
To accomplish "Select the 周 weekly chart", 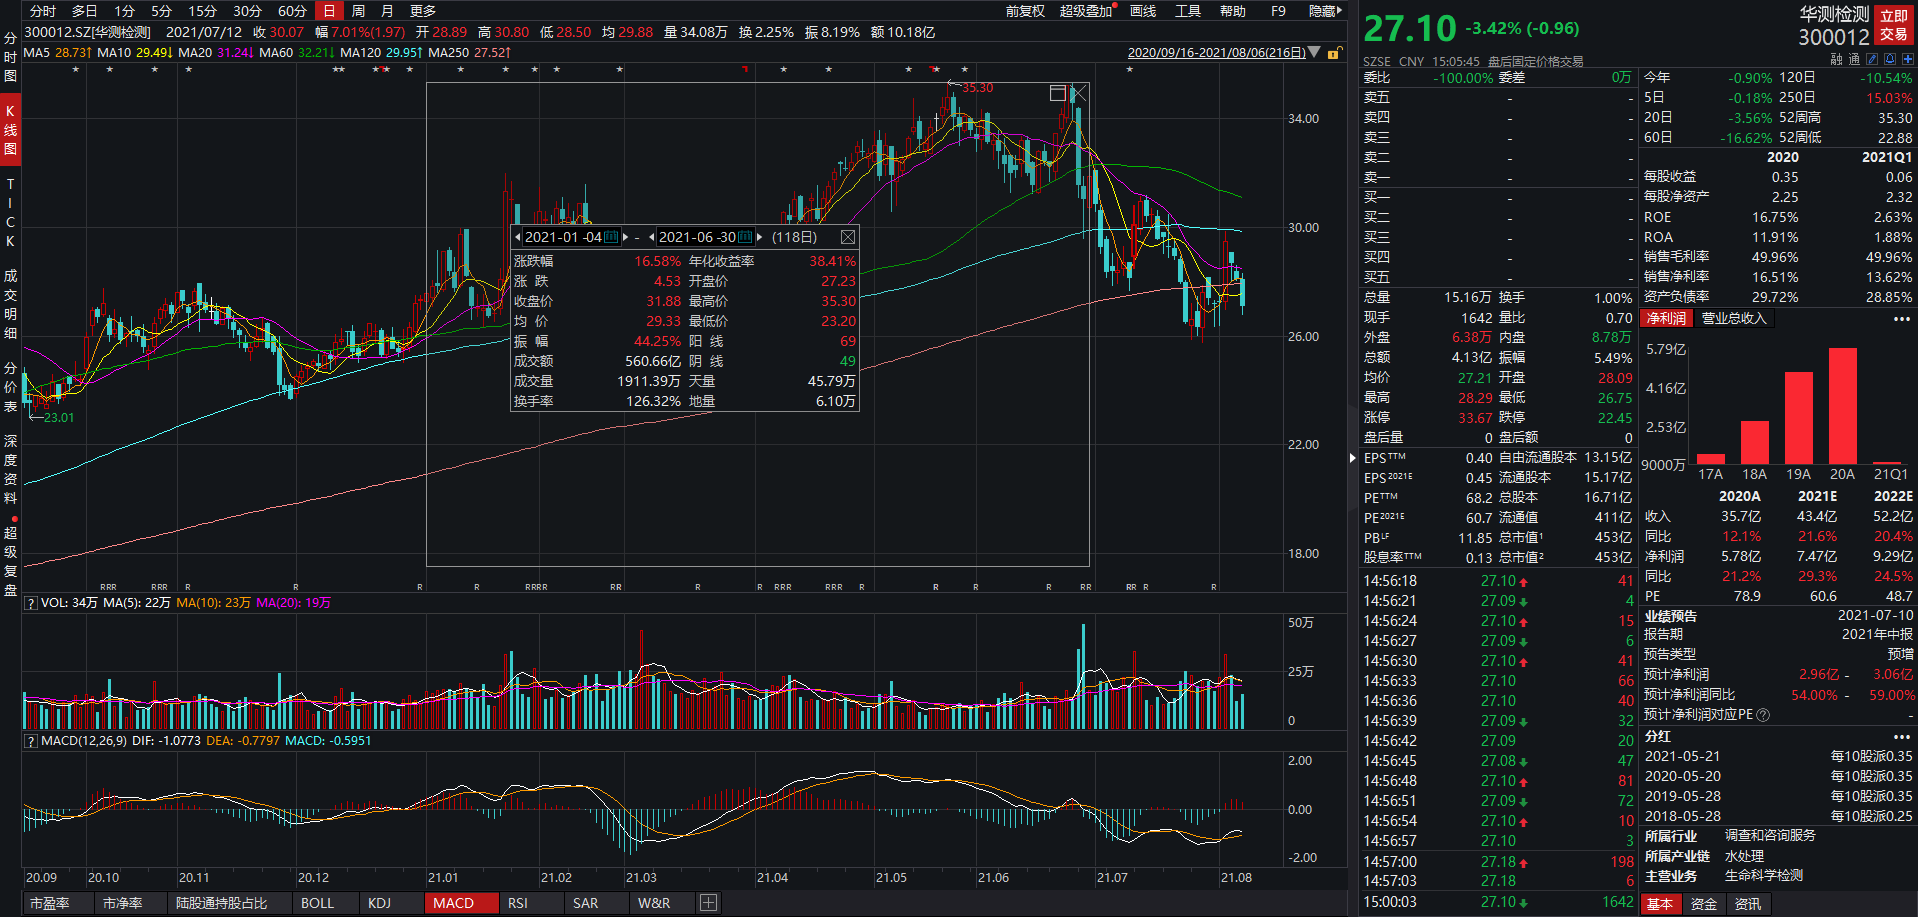I will pyautogui.click(x=358, y=11).
